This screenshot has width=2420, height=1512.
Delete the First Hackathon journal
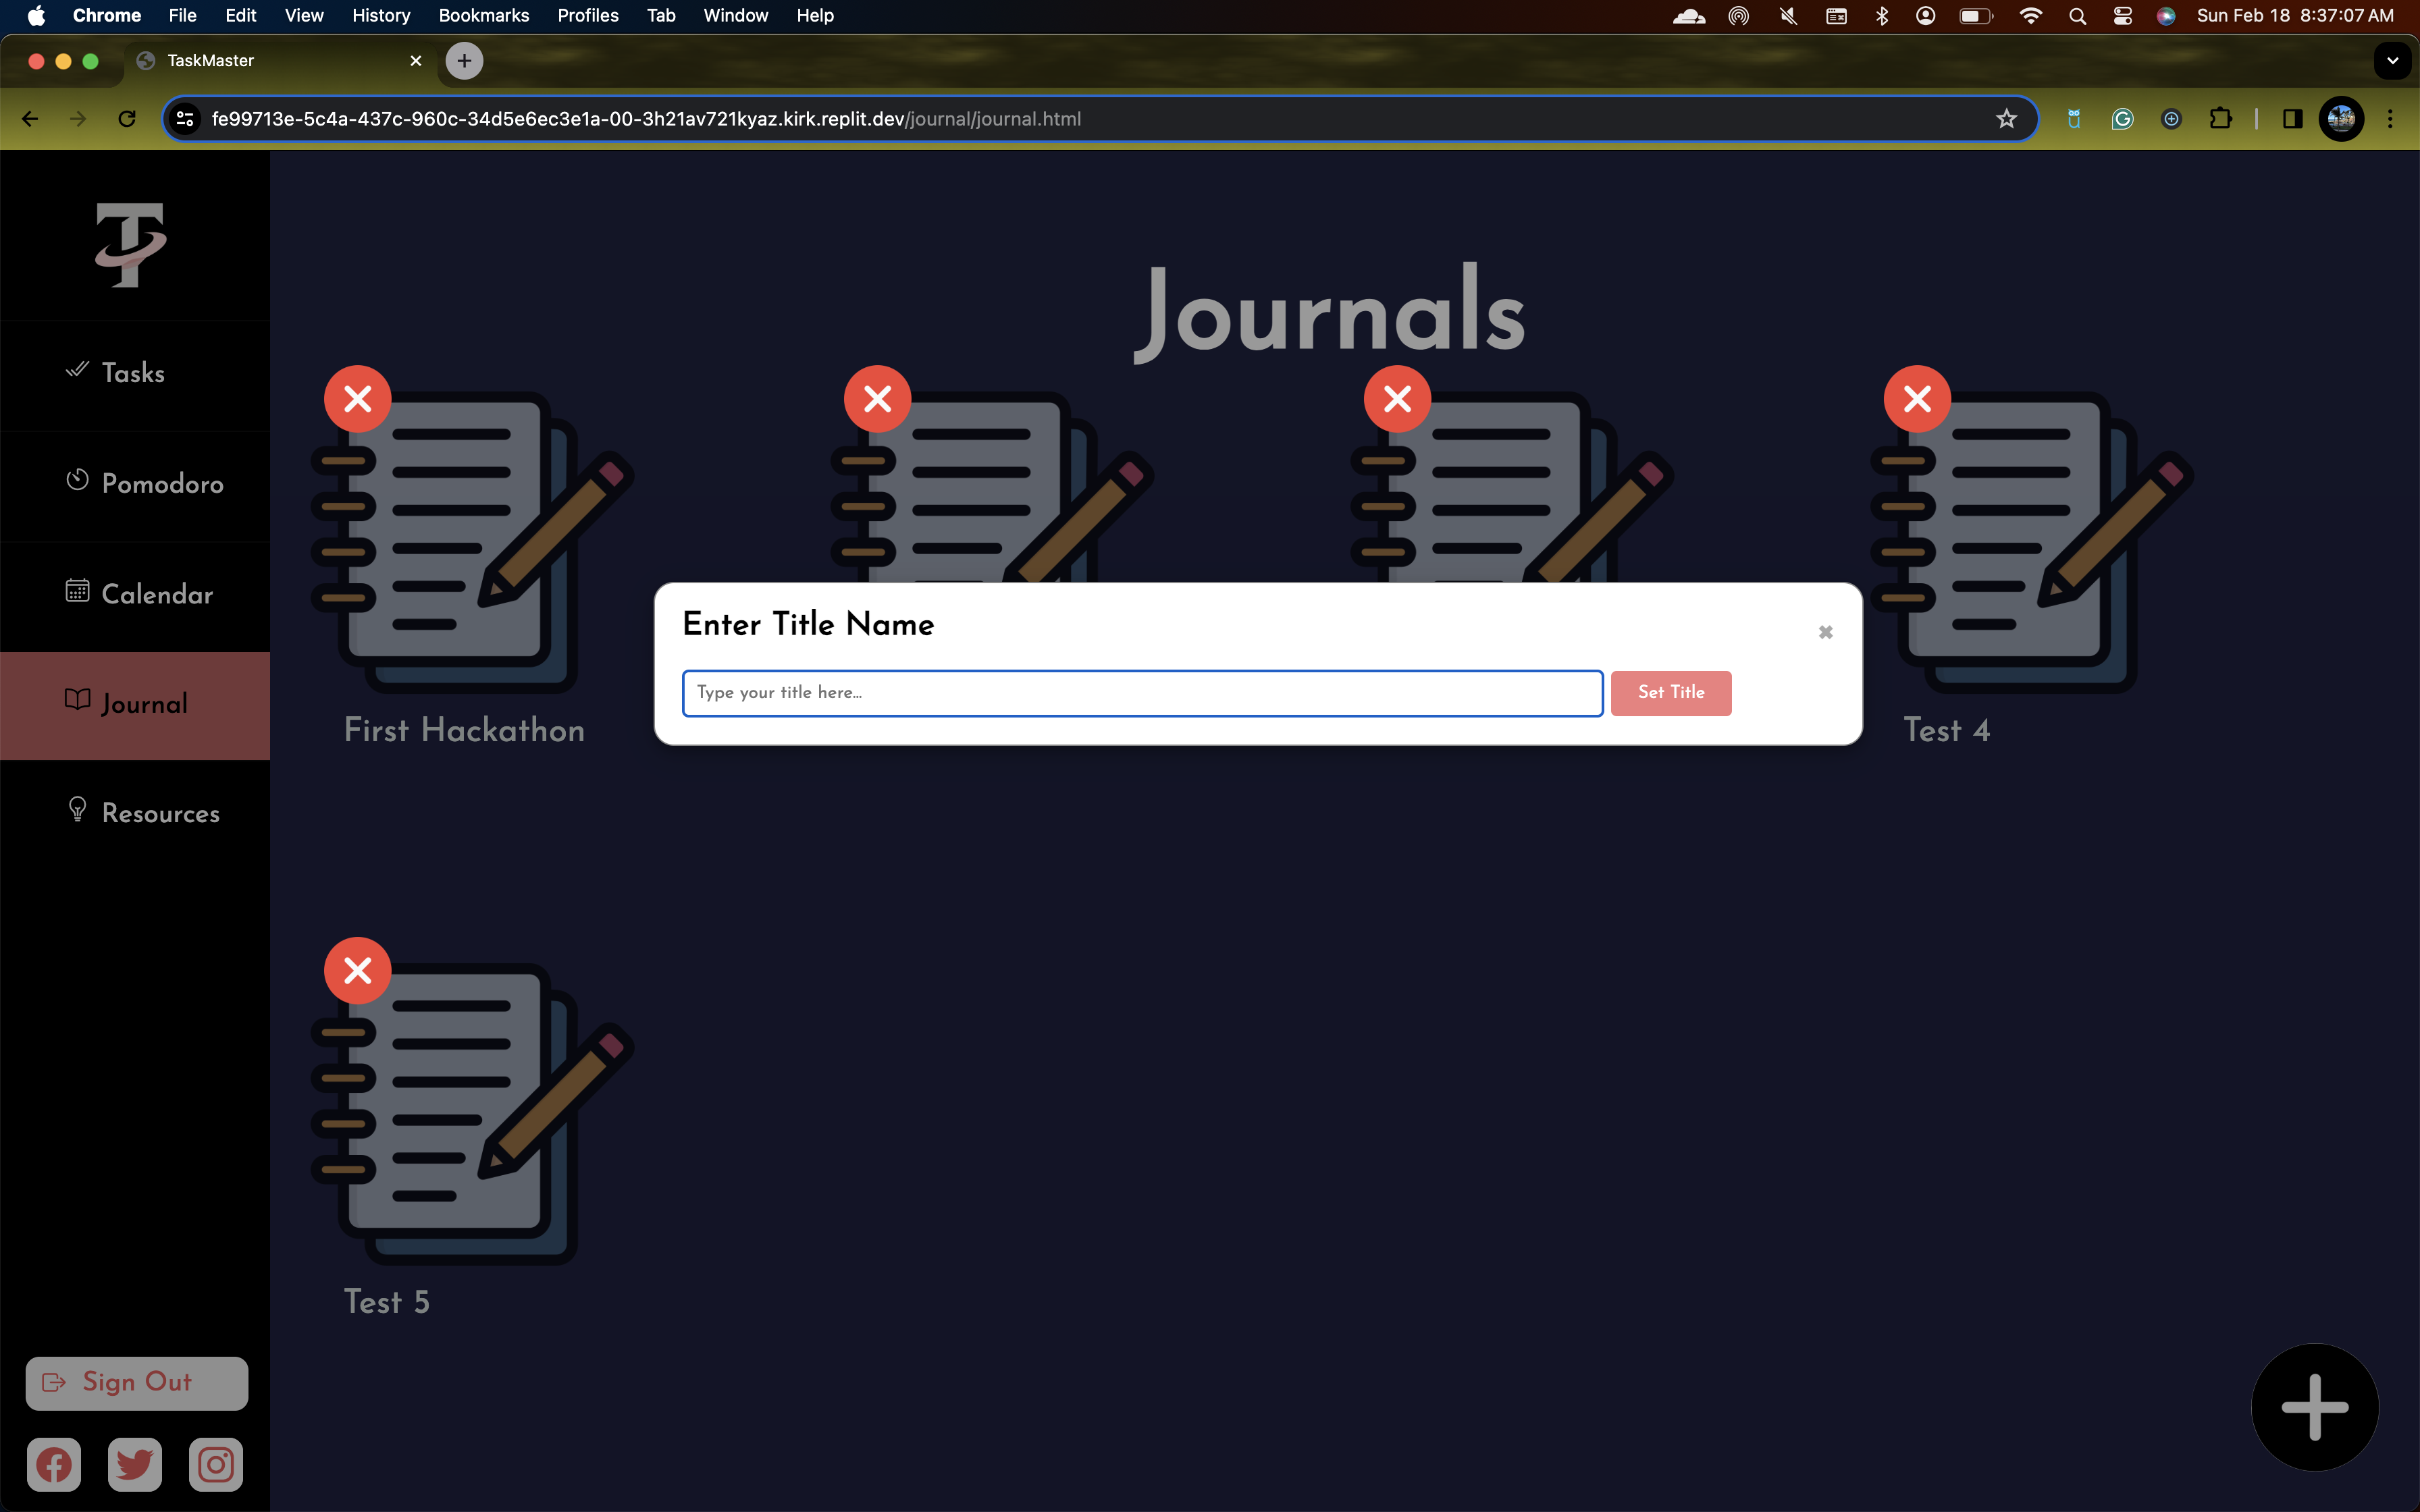click(357, 399)
